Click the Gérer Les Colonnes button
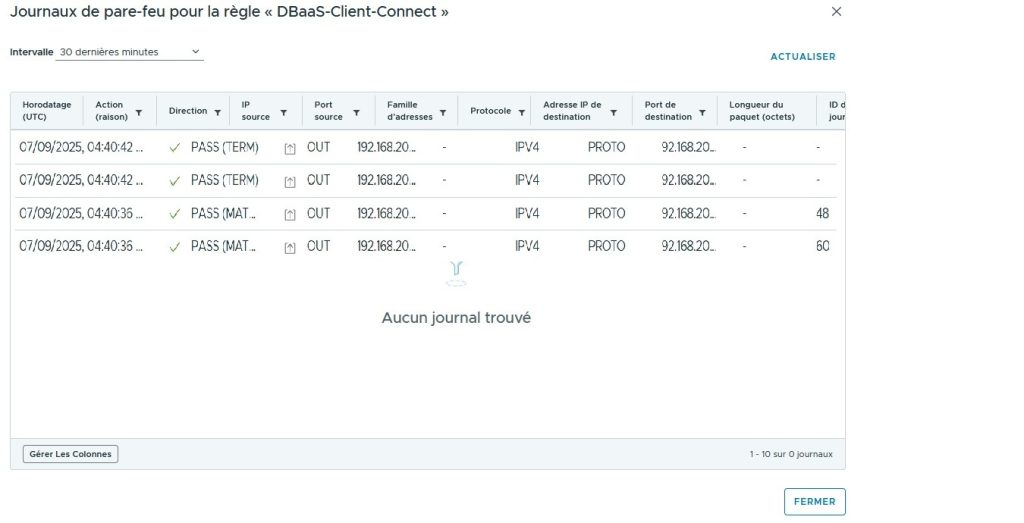 [x=70, y=454]
